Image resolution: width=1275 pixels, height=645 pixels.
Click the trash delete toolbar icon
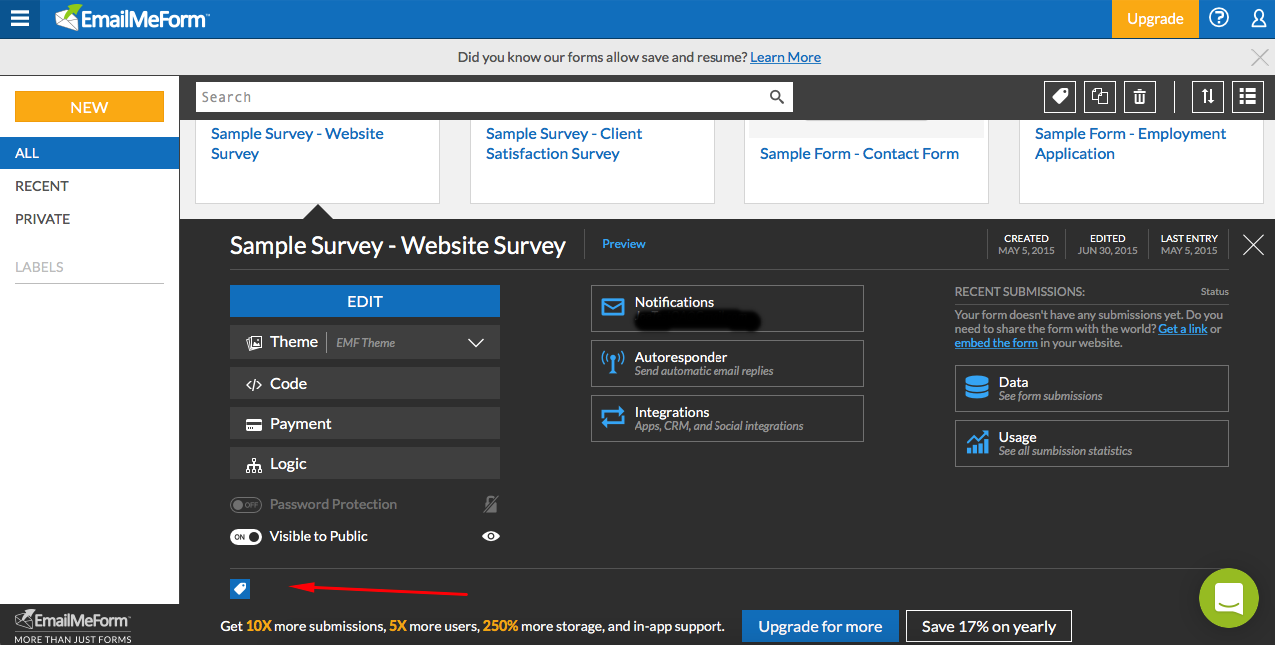tap(1139, 96)
